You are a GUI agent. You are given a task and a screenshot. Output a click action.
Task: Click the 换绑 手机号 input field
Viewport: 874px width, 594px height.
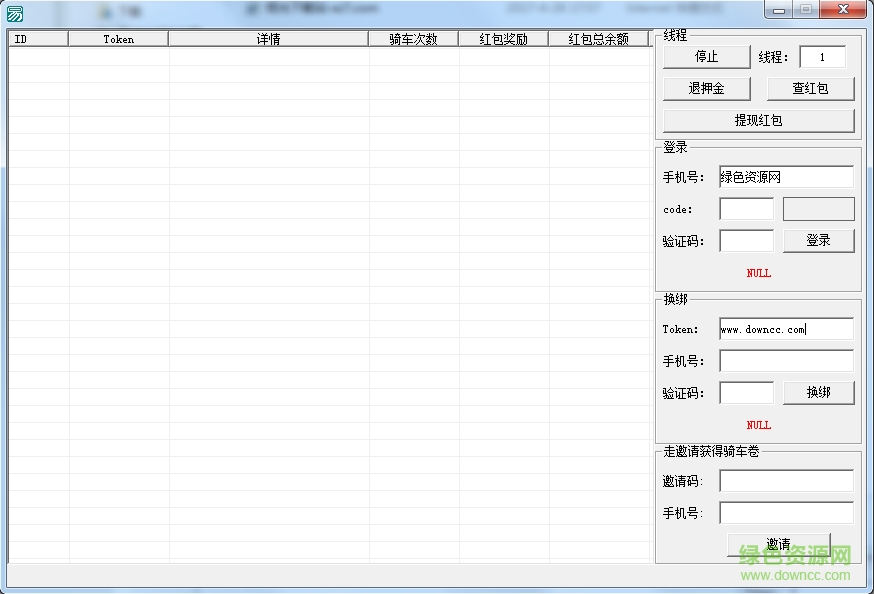(x=786, y=361)
